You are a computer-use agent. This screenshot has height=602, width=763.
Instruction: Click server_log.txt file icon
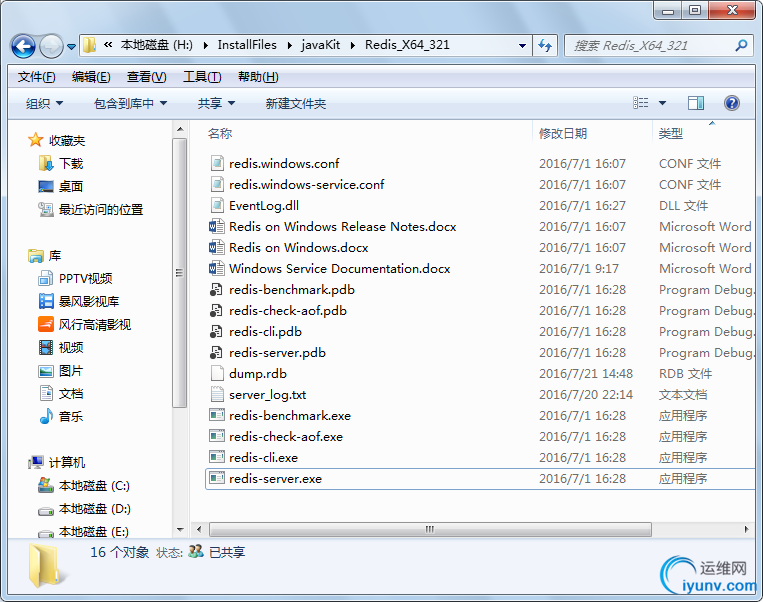click(x=217, y=394)
